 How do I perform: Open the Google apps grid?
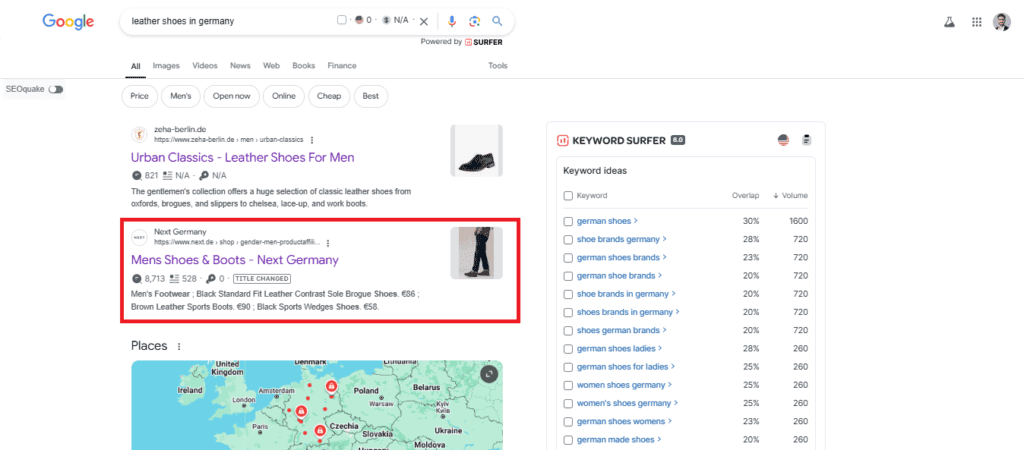[x=976, y=21]
